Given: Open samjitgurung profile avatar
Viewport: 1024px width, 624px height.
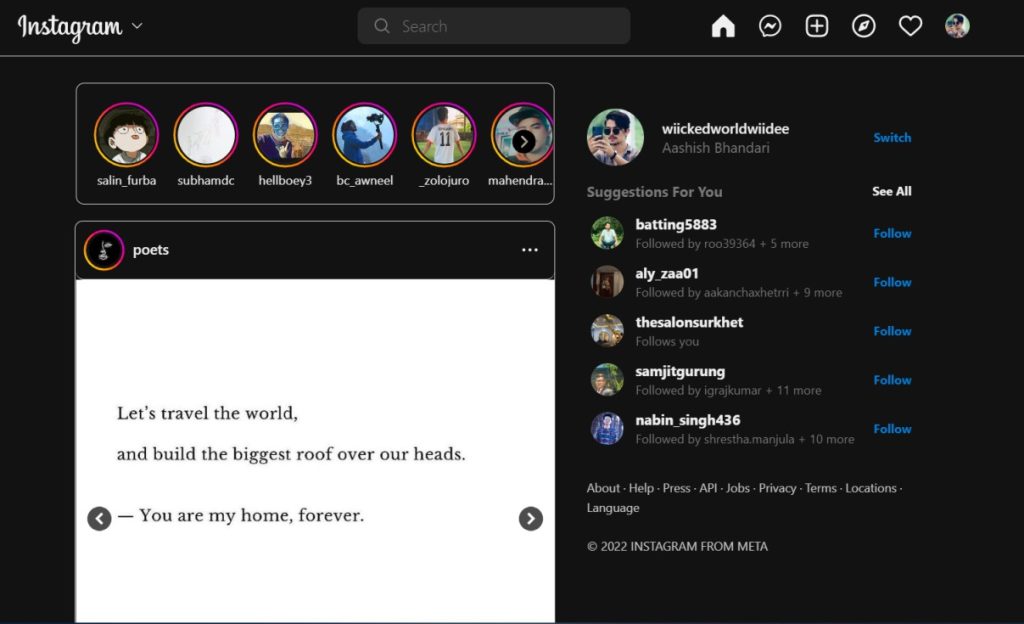Looking at the screenshot, I should [607, 380].
